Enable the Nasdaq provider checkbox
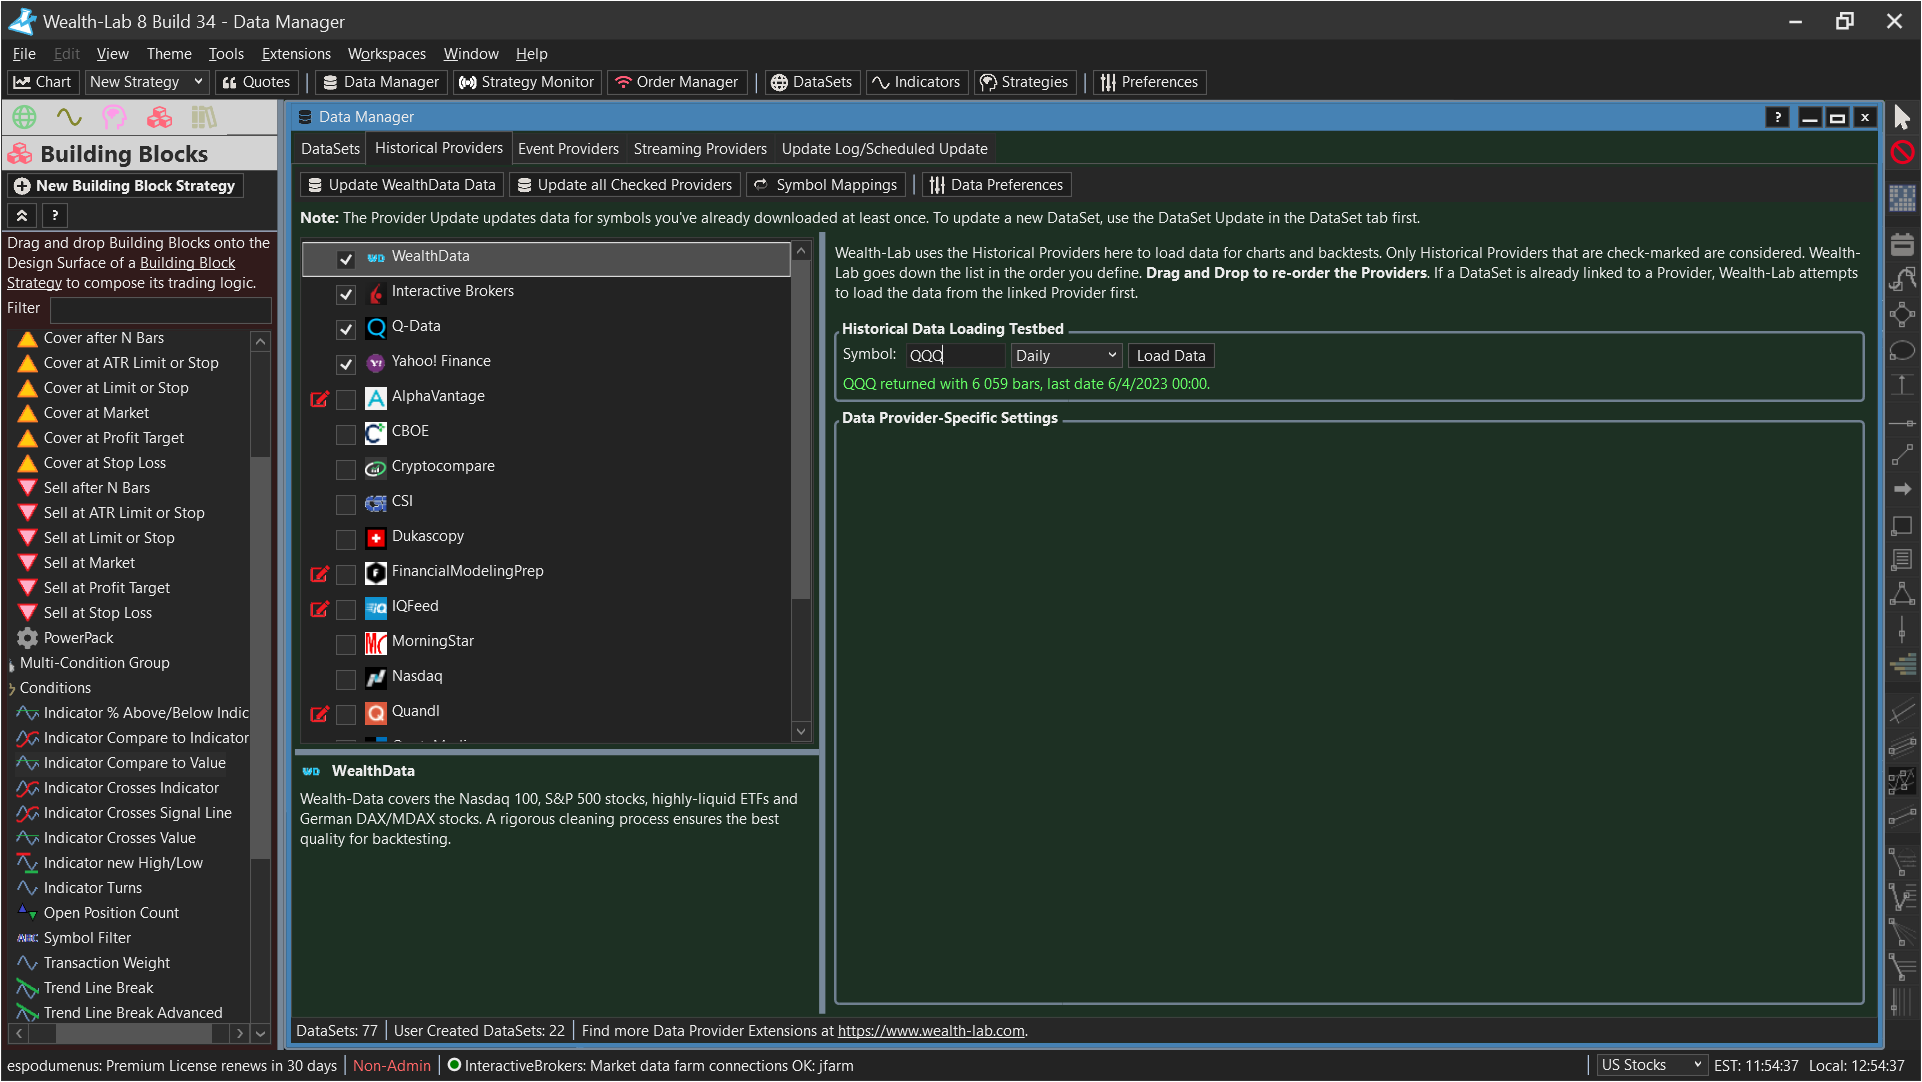This screenshot has height=1082, width=1922. [346, 679]
